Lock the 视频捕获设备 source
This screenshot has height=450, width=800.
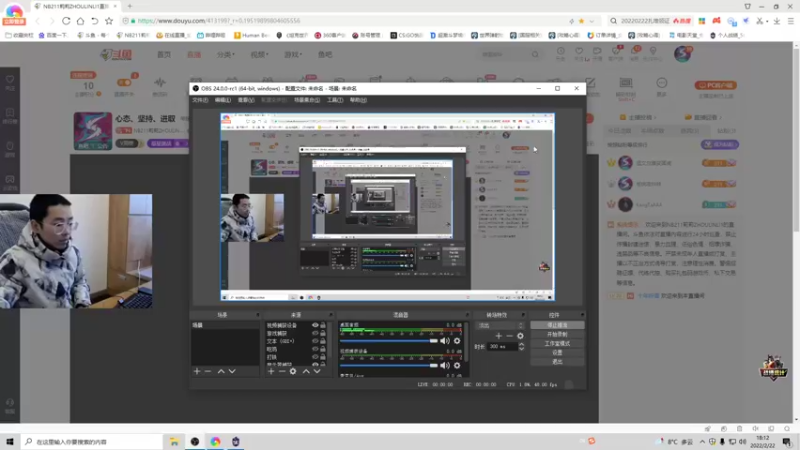point(323,325)
